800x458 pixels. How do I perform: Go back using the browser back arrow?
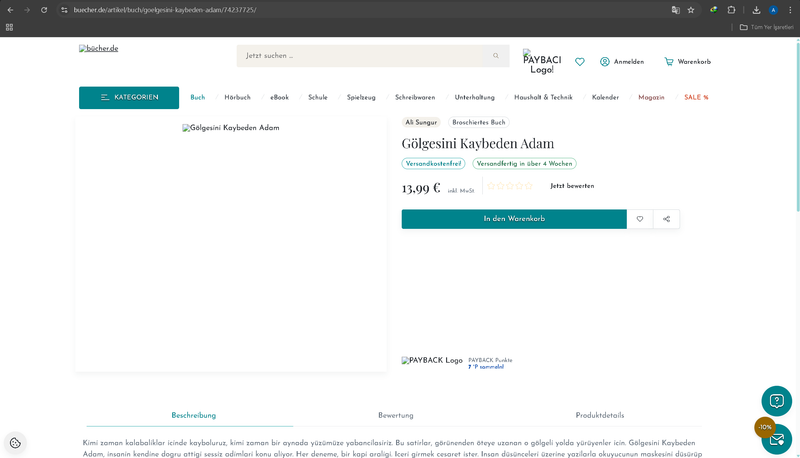click(x=10, y=10)
